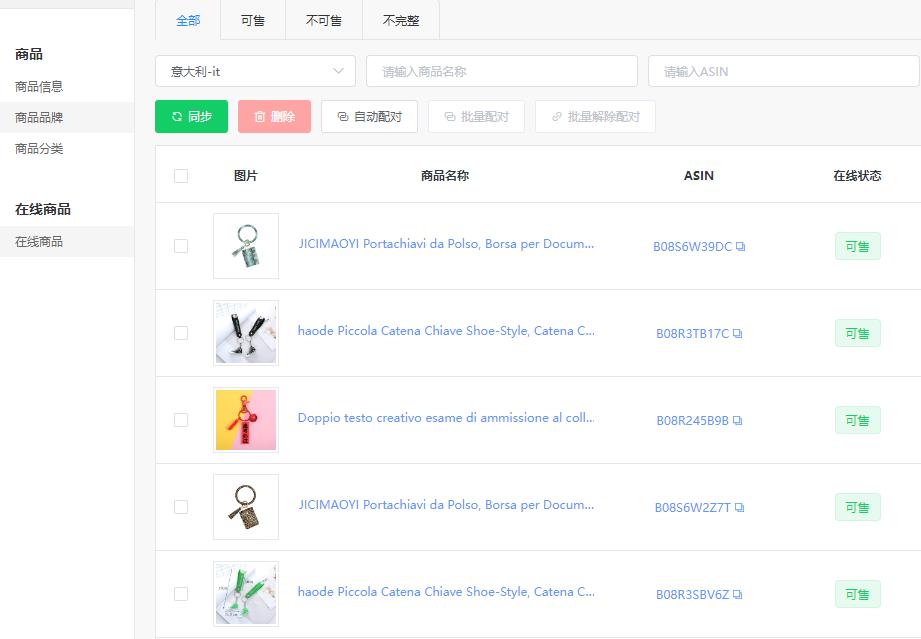The height and width of the screenshot is (639, 921).
Task: Click the 请输入商品名称 search input field
Action: pos(500,71)
